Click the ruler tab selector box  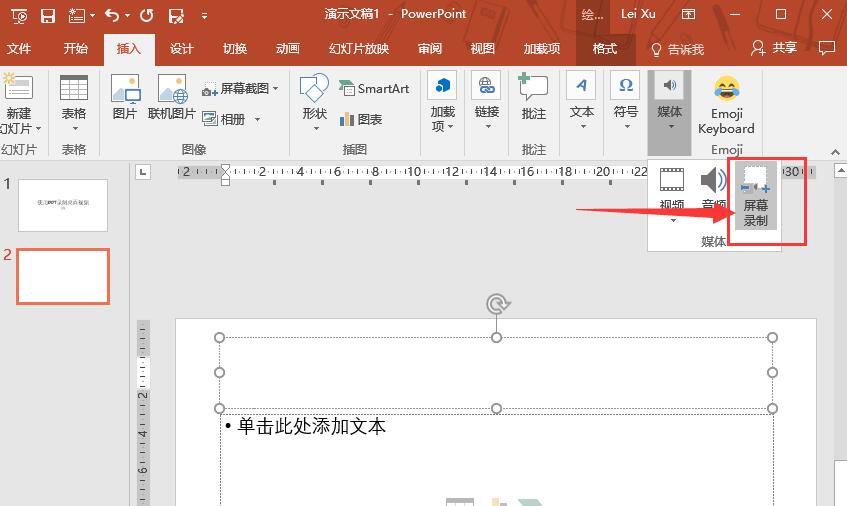pyautogui.click(x=143, y=172)
